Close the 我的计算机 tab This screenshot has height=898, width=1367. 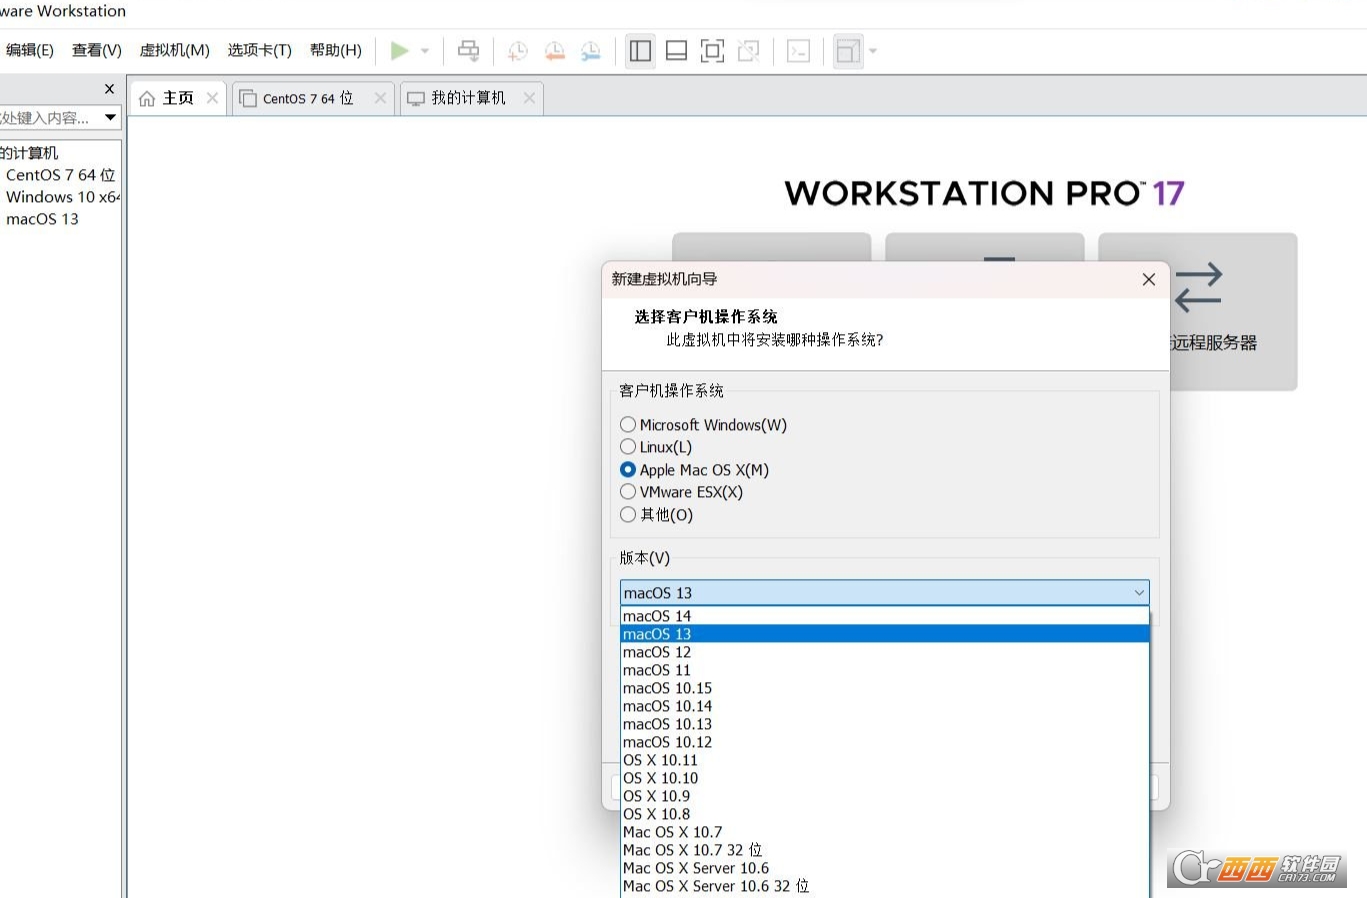pyautogui.click(x=529, y=98)
